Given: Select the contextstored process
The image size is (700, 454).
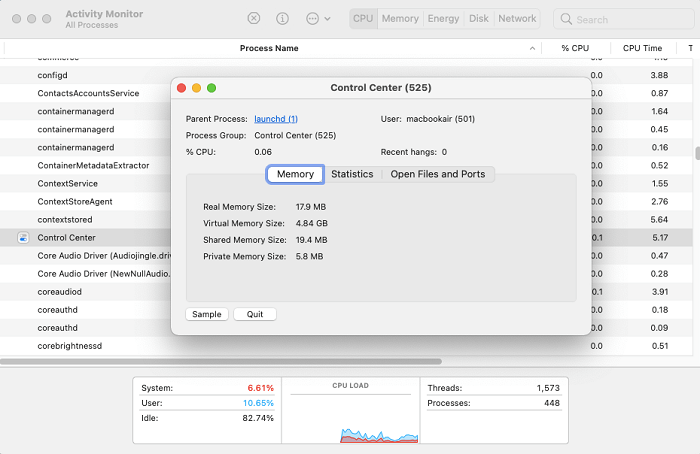Looking at the screenshot, I should (x=65, y=220).
